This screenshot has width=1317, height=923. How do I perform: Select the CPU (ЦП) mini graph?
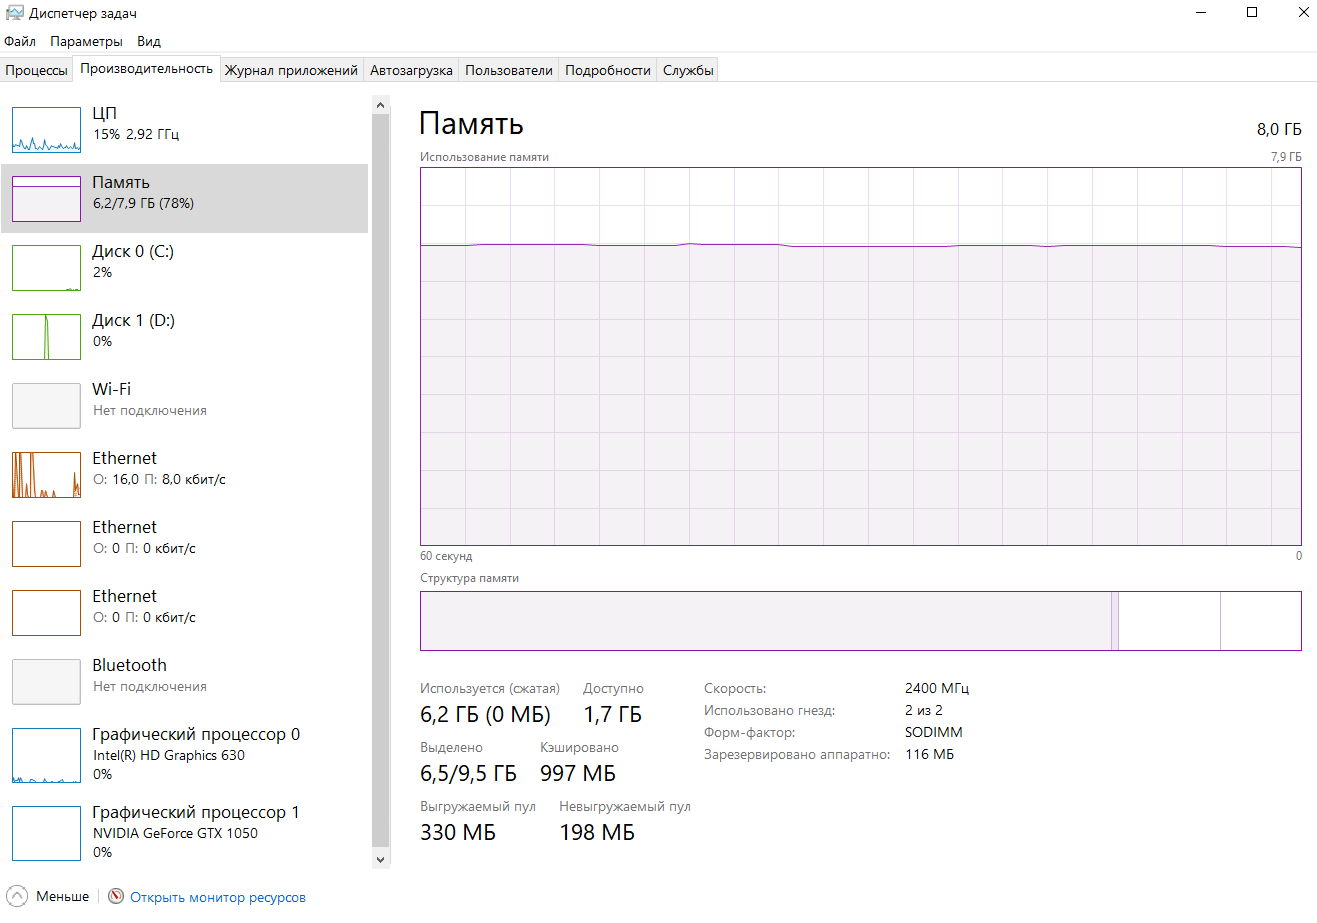point(46,130)
